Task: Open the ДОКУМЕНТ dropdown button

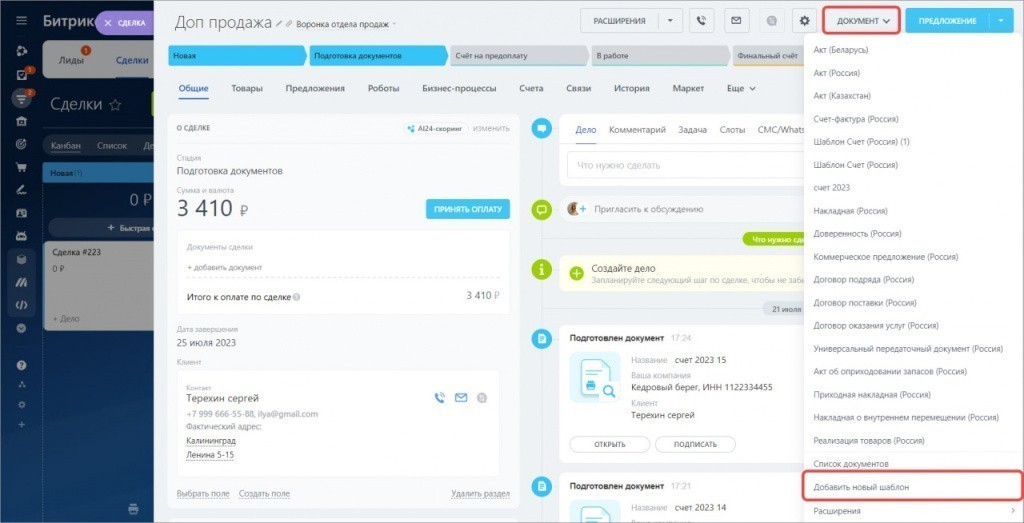Action: point(862,20)
